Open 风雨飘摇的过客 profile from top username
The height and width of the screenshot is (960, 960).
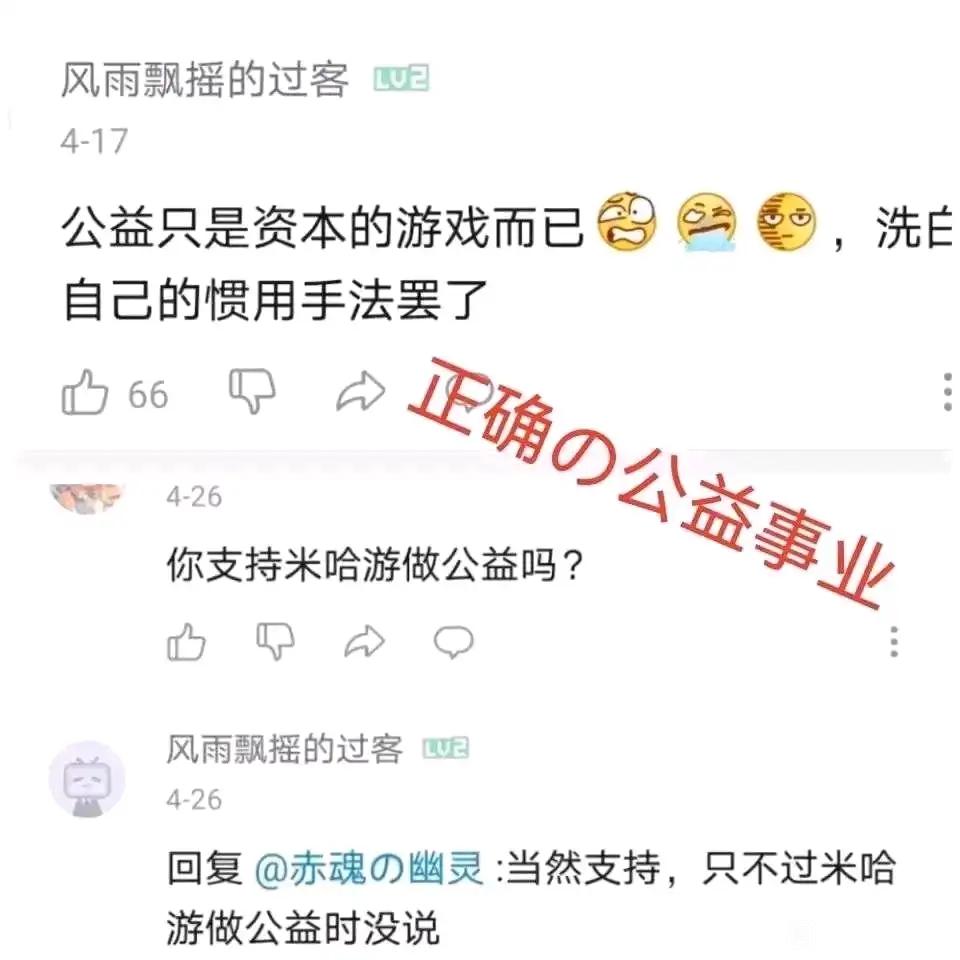click(x=204, y=80)
